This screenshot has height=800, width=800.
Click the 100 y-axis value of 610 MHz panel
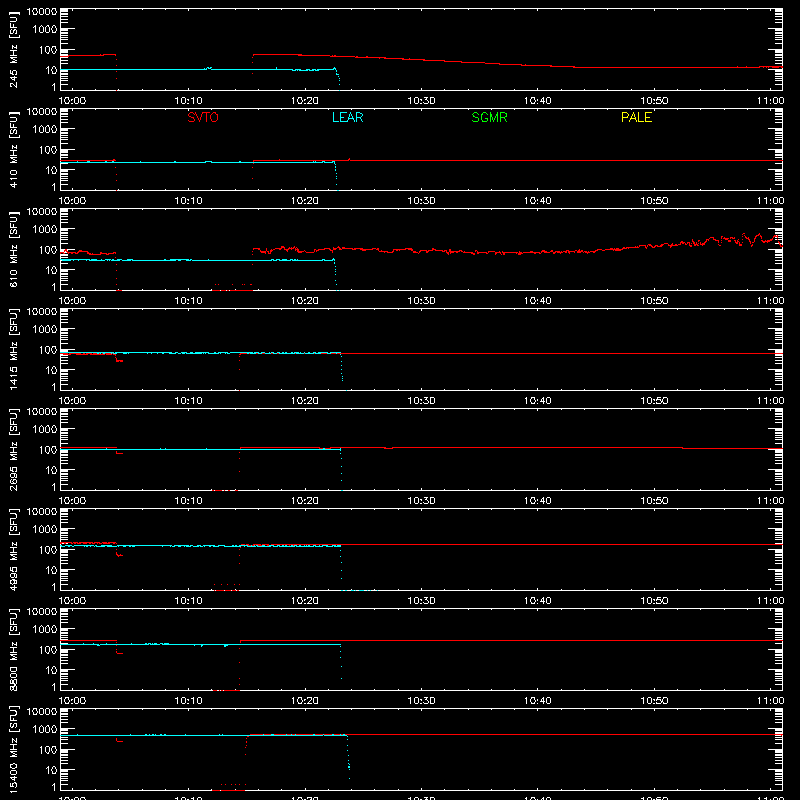click(48, 250)
